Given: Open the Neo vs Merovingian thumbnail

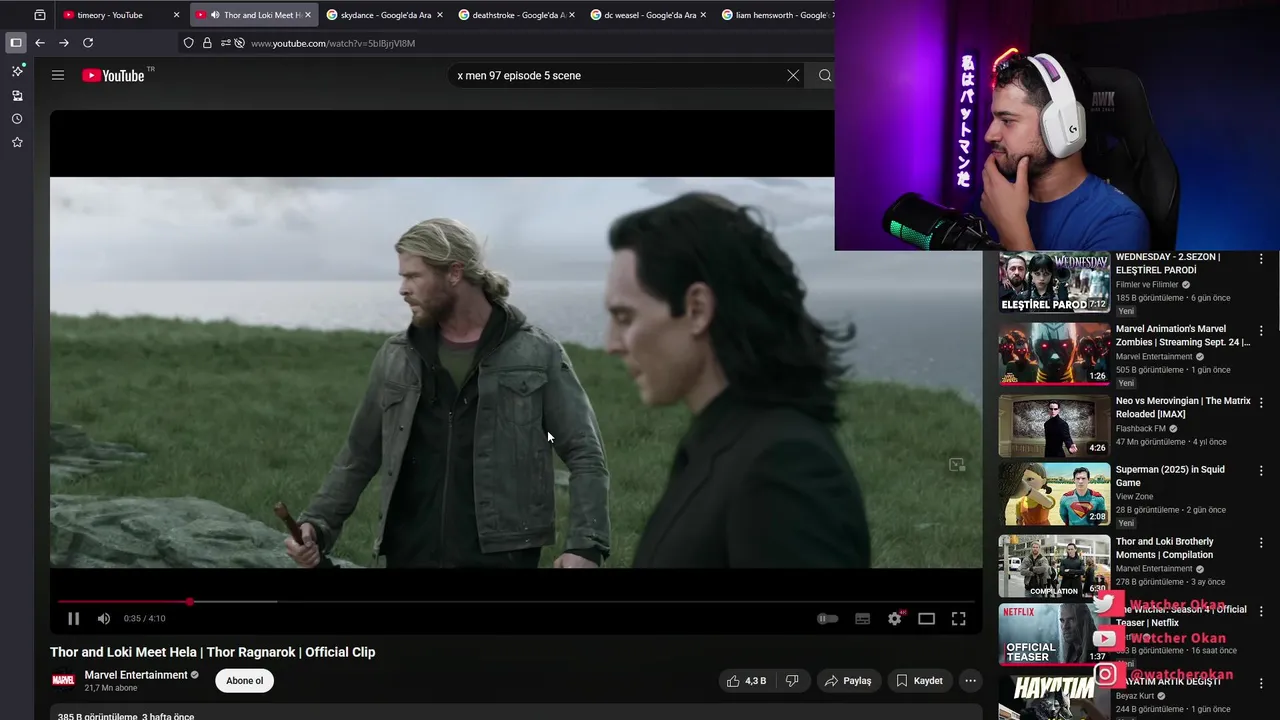Looking at the screenshot, I should (1054, 427).
